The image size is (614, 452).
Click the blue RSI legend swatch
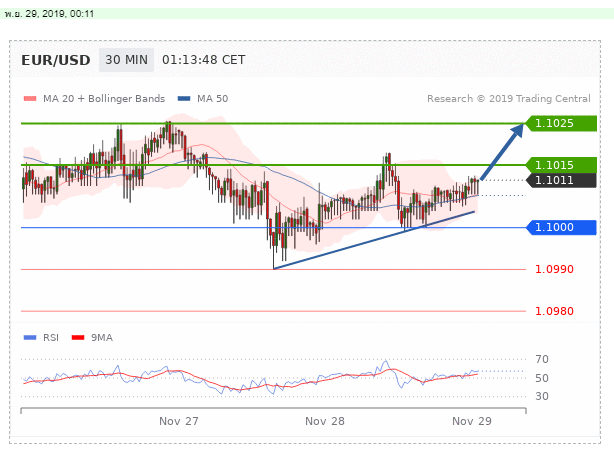pyautogui.click(x=30, y=338)
